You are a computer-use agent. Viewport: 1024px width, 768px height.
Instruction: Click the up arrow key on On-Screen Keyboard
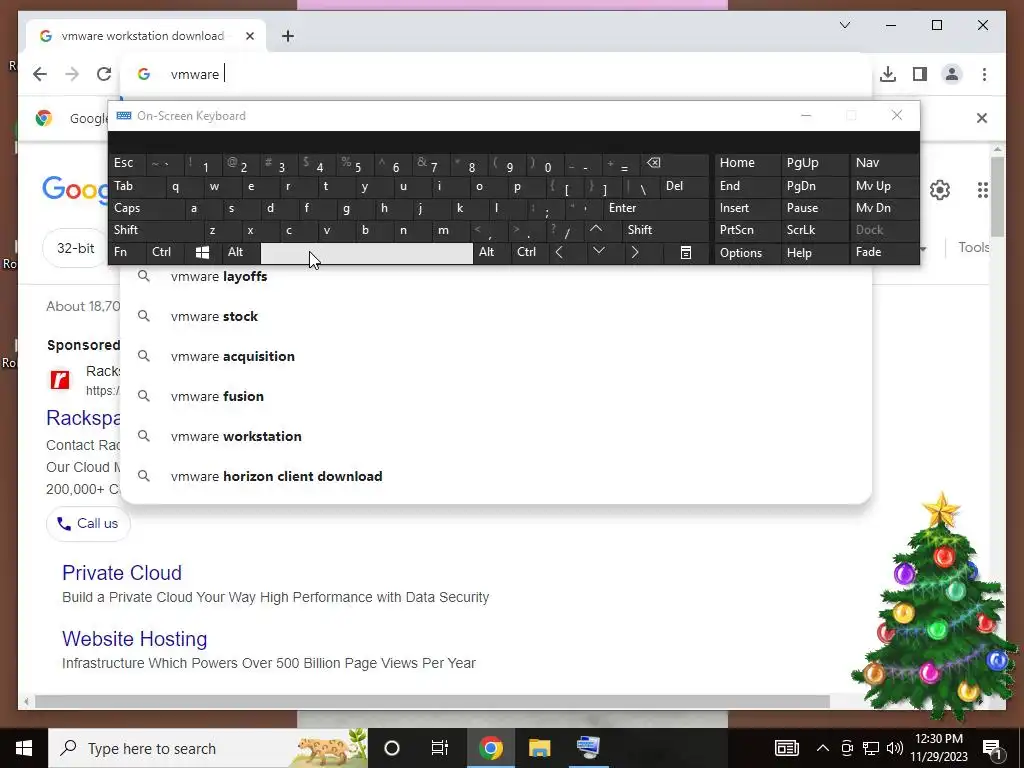[x=596, y=229]
